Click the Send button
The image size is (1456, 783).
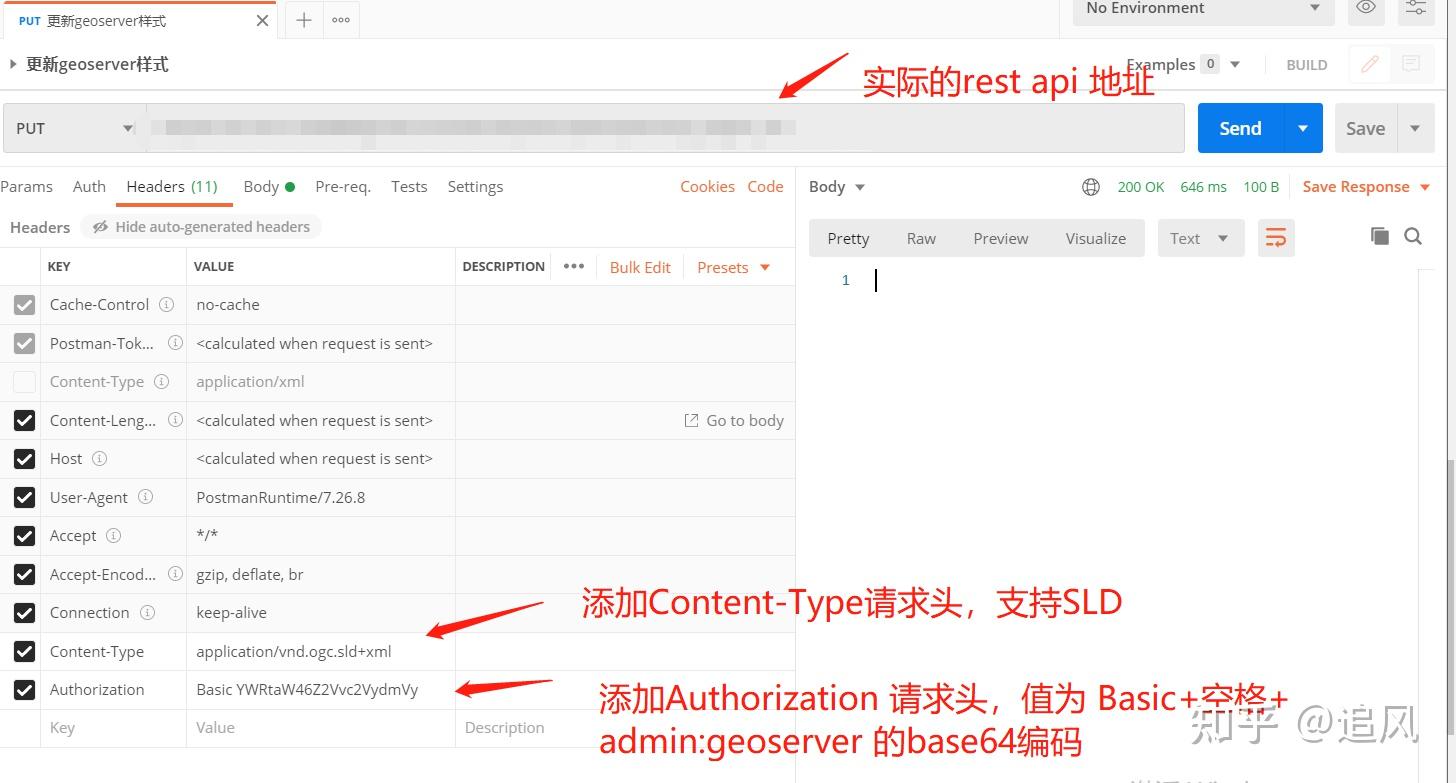tap(1239, 128)
